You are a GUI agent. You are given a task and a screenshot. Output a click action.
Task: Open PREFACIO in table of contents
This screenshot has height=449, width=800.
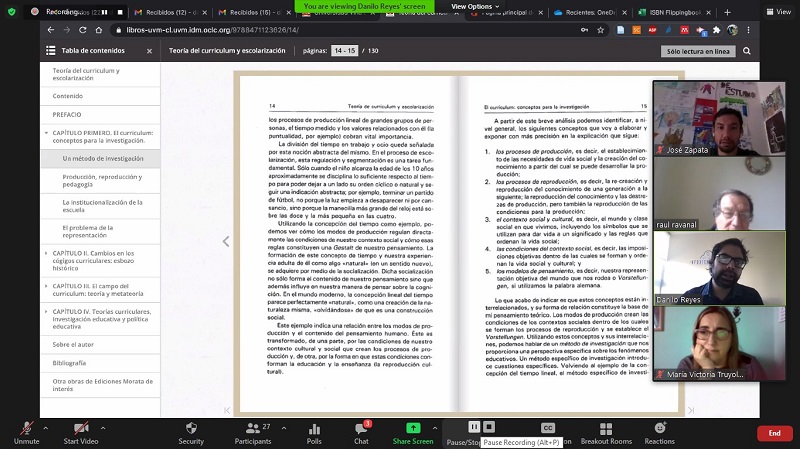click(x=100, y=114)
